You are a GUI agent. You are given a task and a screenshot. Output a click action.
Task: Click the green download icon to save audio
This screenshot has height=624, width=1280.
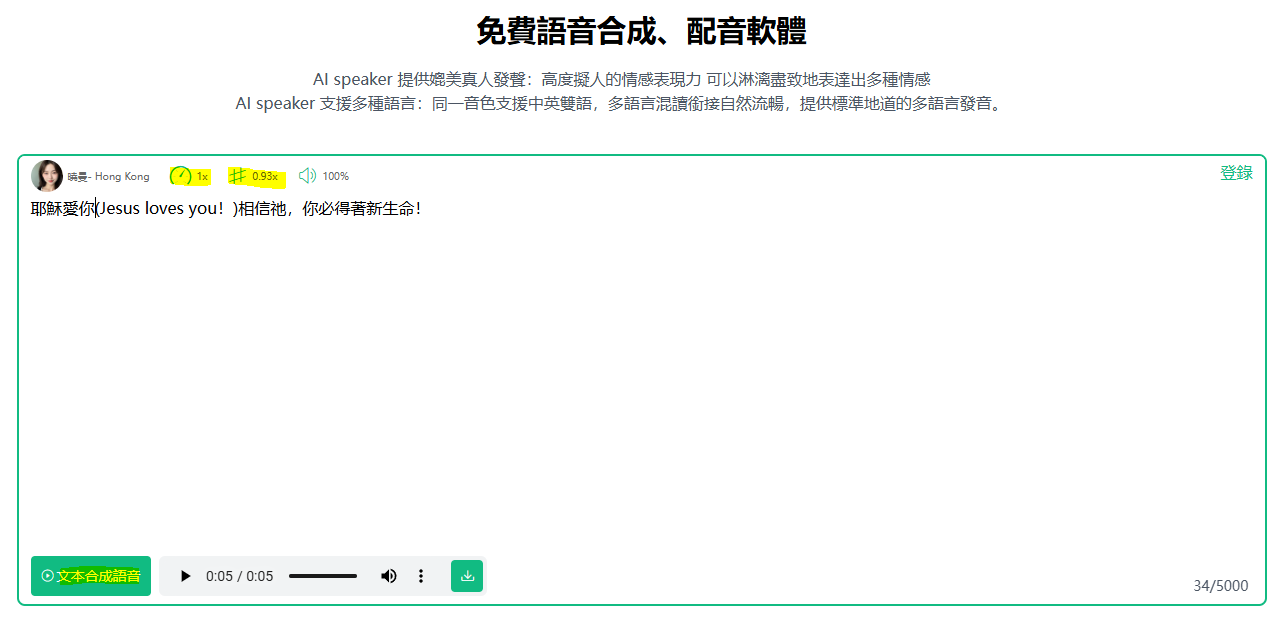(x=466, y=576)
